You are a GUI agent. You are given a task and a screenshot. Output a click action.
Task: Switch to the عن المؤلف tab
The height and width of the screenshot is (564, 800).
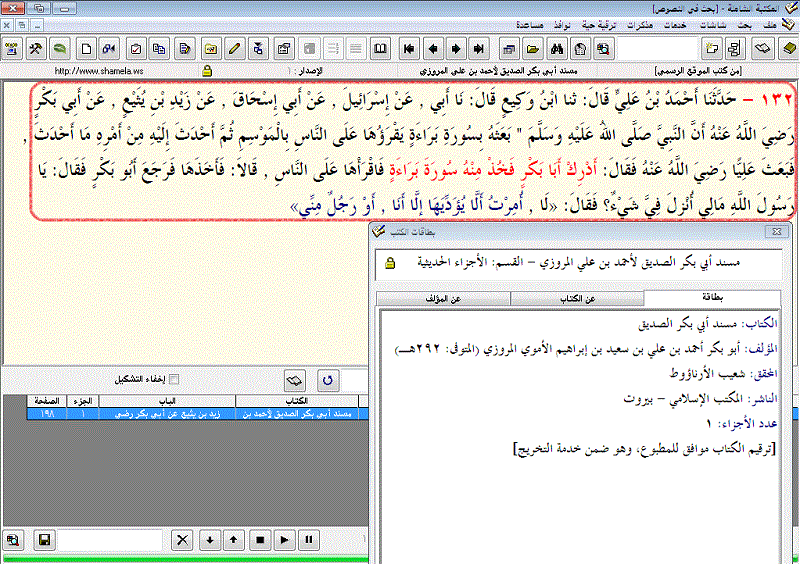tap(443, 299)
